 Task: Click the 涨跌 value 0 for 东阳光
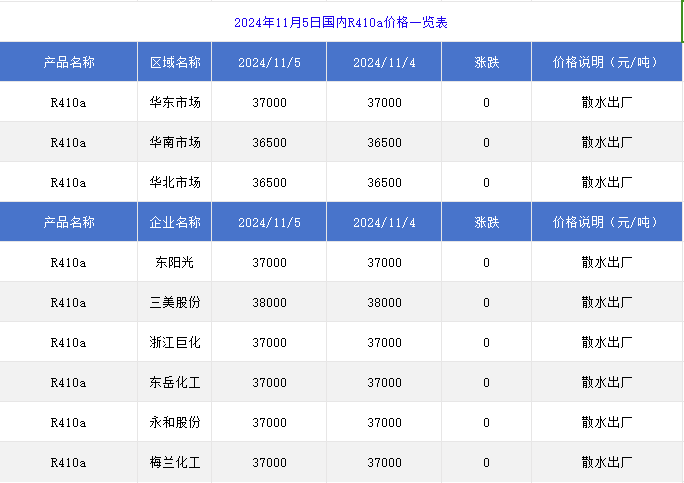click(486, 263)
